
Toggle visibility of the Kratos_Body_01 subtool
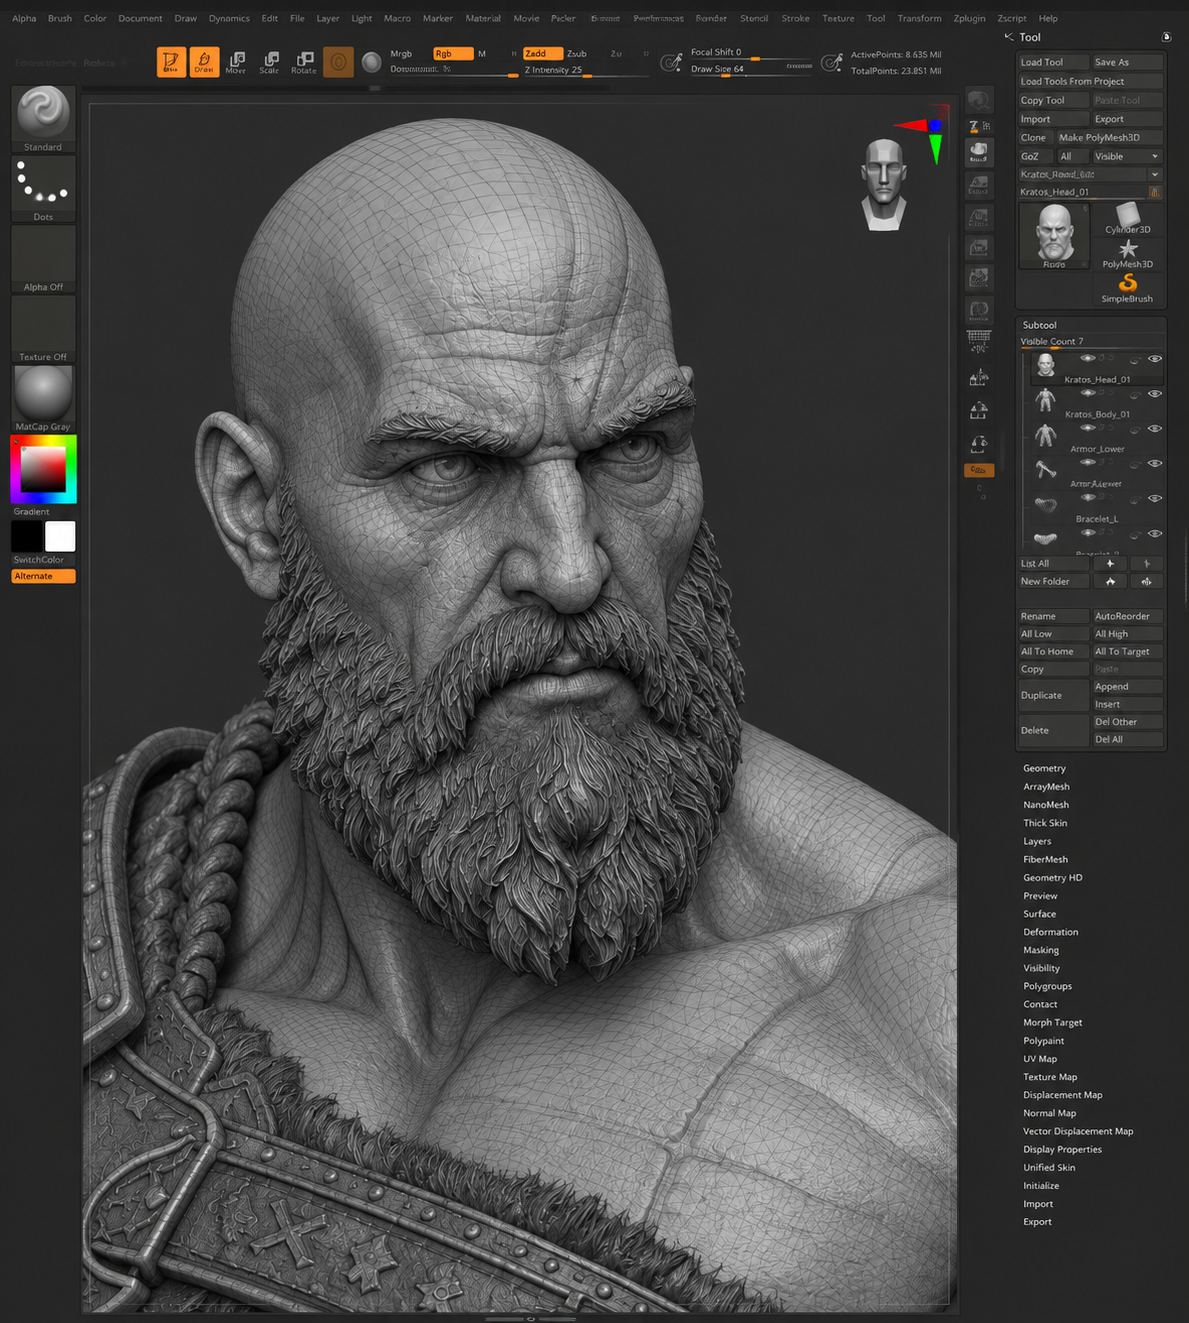click(1155, 394)
